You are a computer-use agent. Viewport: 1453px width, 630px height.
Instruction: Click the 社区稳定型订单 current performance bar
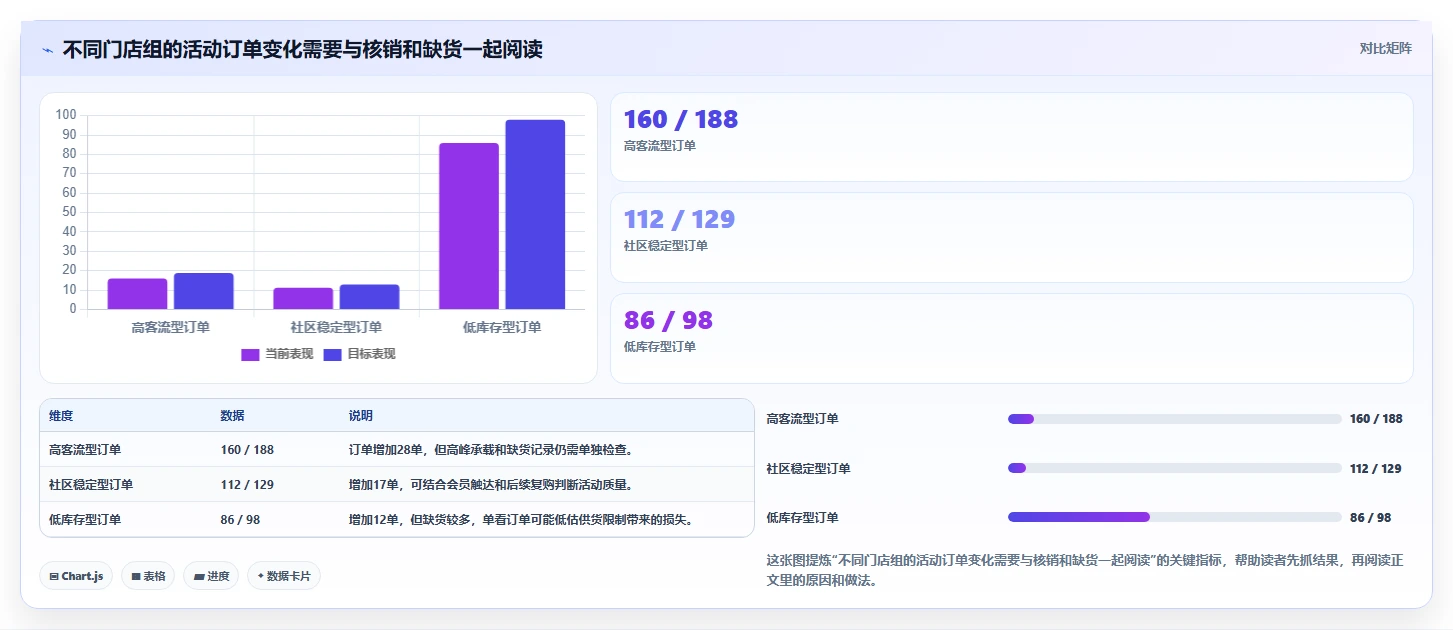pos(303,298)
